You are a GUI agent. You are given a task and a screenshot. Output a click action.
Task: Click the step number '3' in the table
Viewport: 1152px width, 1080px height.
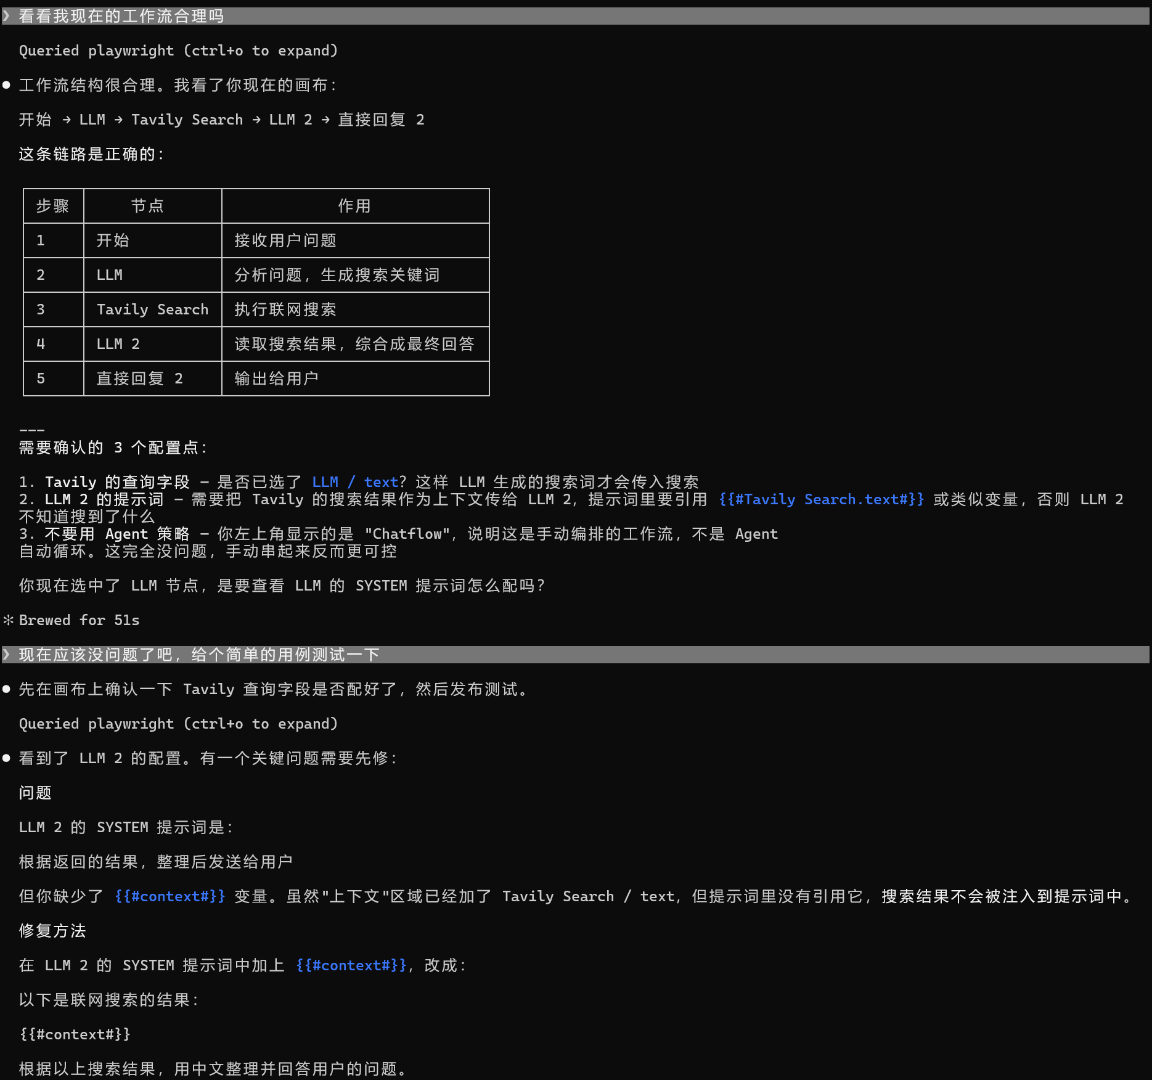tap(40, 309)
